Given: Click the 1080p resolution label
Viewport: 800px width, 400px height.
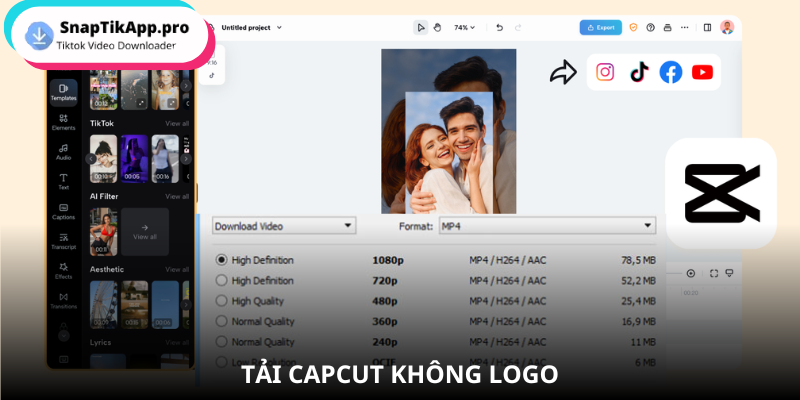Looking at the screenshot, I should click(388, 260).
